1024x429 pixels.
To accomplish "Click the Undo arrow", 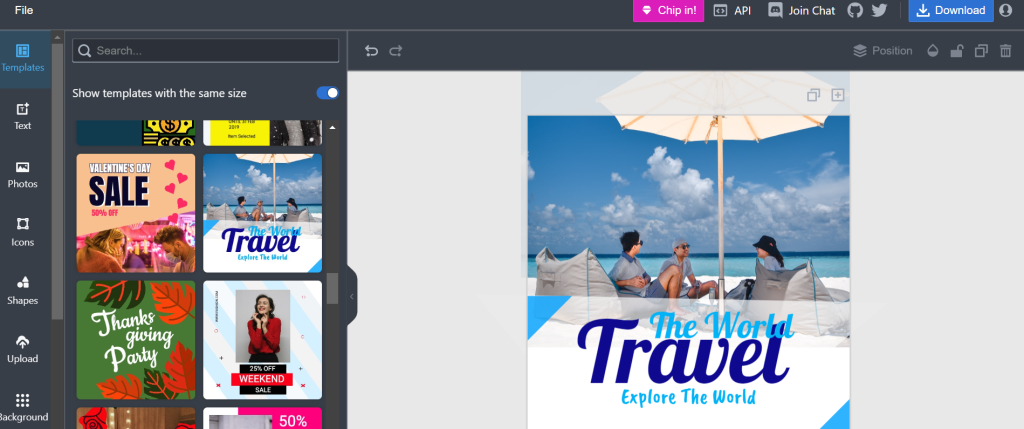I will (372, 51).
